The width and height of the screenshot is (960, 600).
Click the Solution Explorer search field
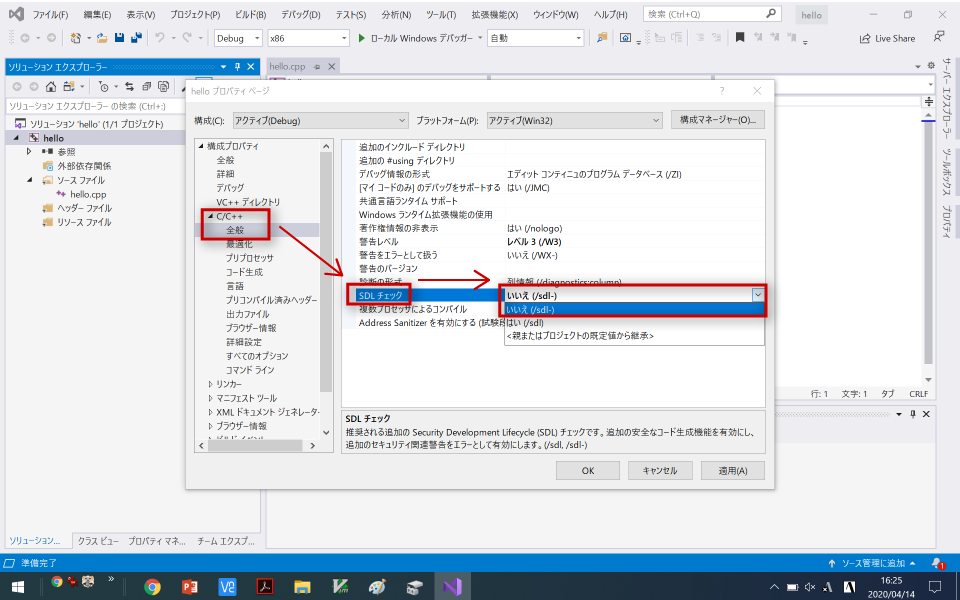(95, 106)
